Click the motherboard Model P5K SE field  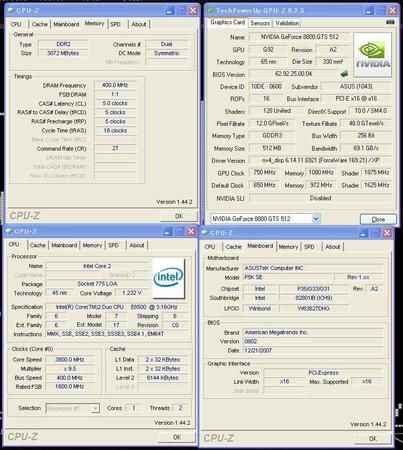click(288, 277)
